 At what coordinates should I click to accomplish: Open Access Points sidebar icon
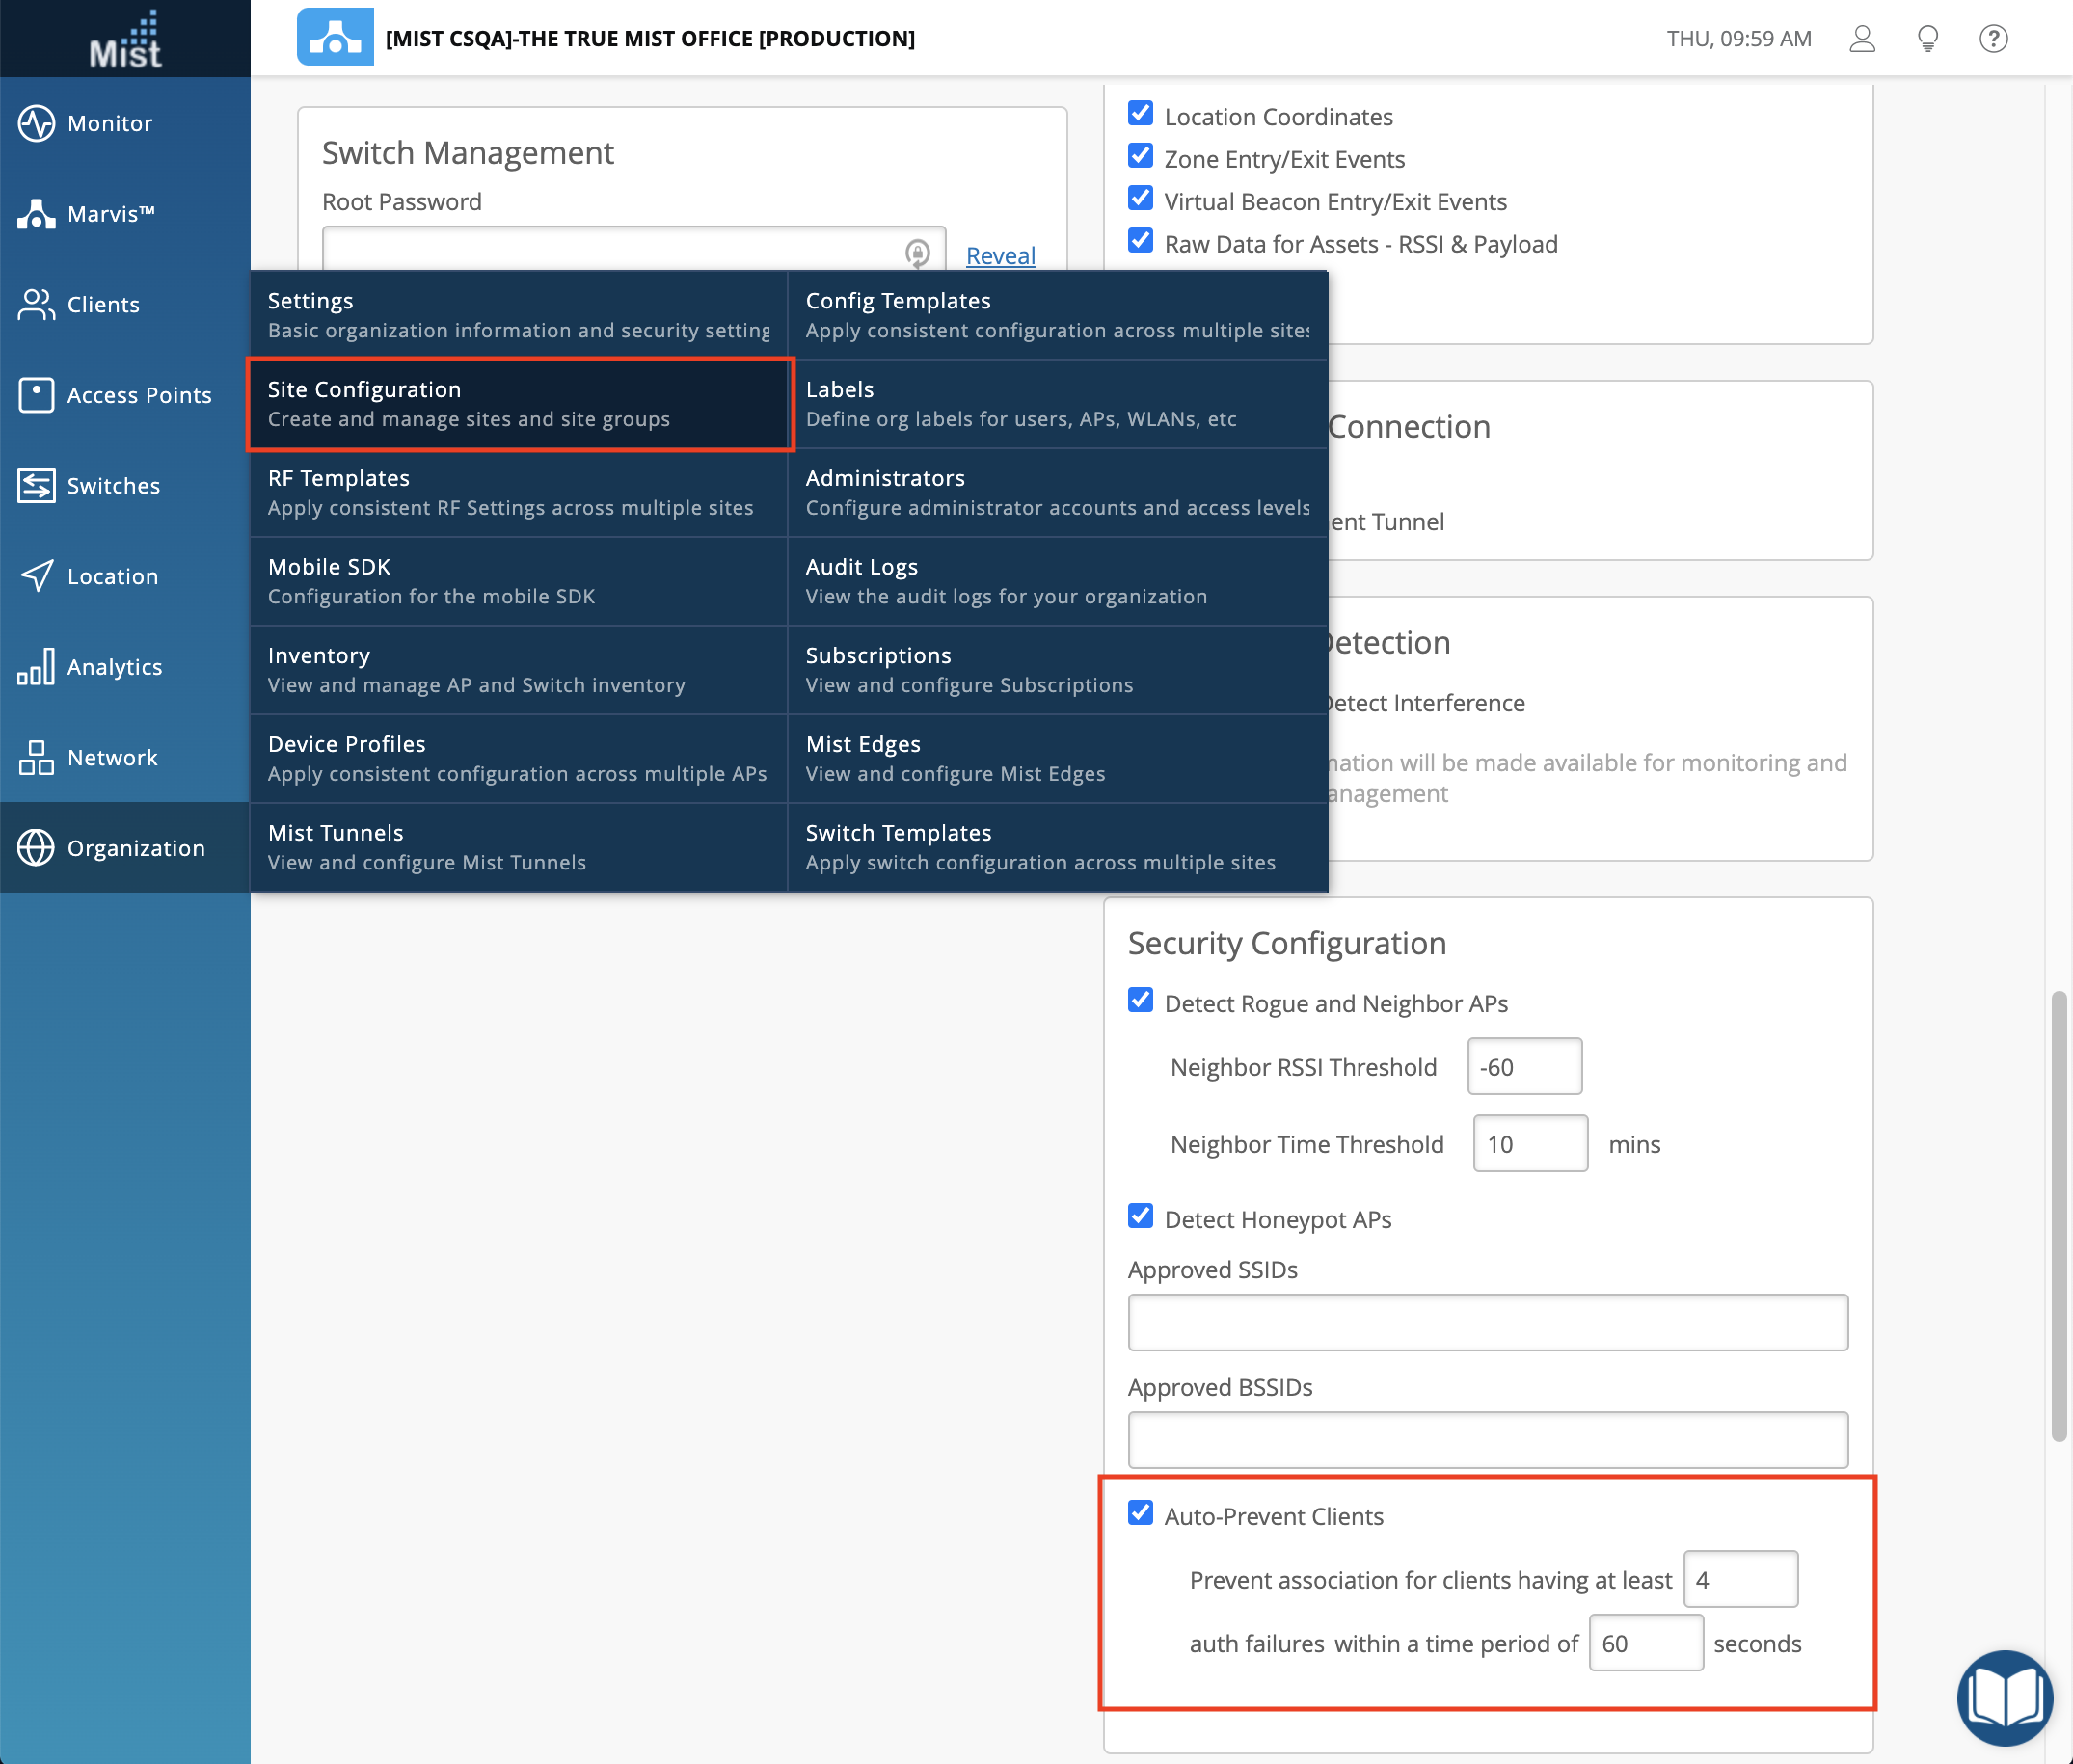tap(36, 395)
